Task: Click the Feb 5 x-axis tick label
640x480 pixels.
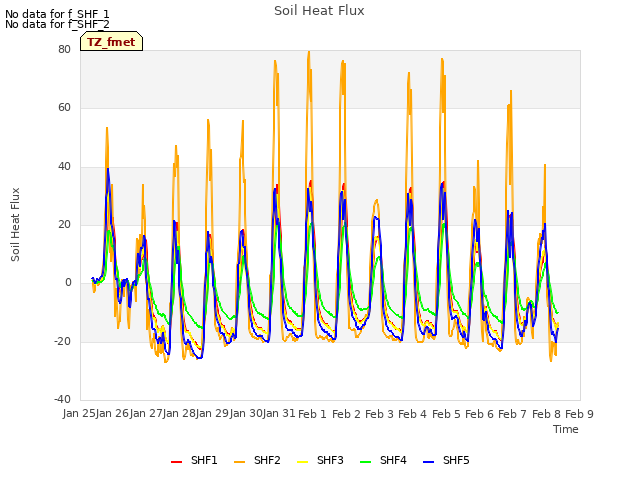Action: click(x=446, y=414)
